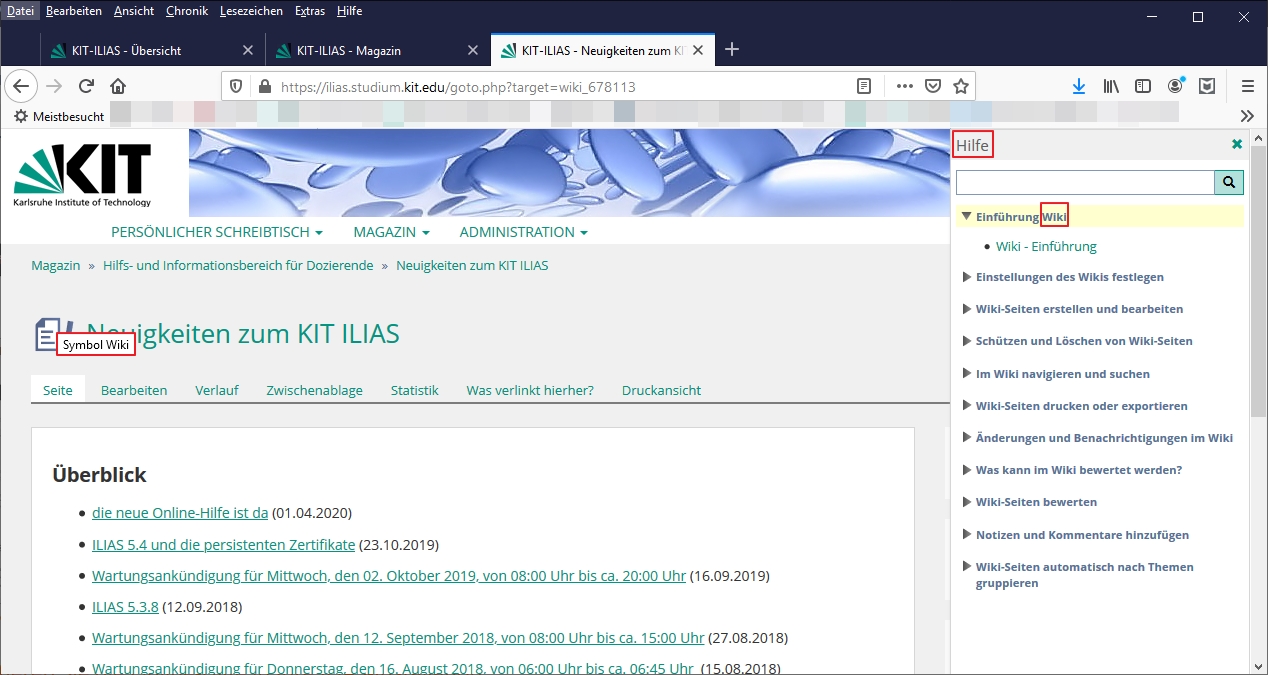
Task: Click into the help panel search field
Action: click(x=1085, y=182)
